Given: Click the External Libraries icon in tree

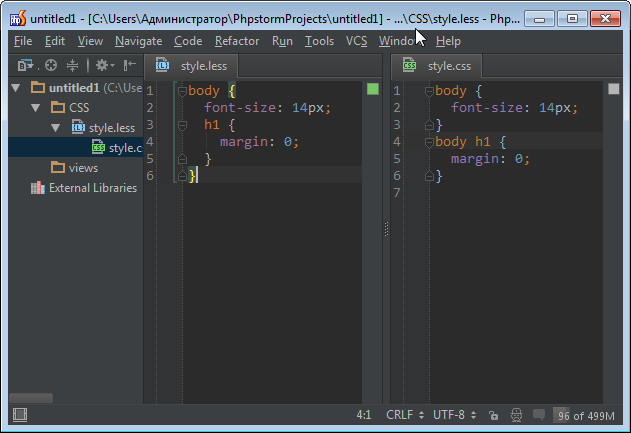Looking at the screenshot, I should tap(37, 188).
